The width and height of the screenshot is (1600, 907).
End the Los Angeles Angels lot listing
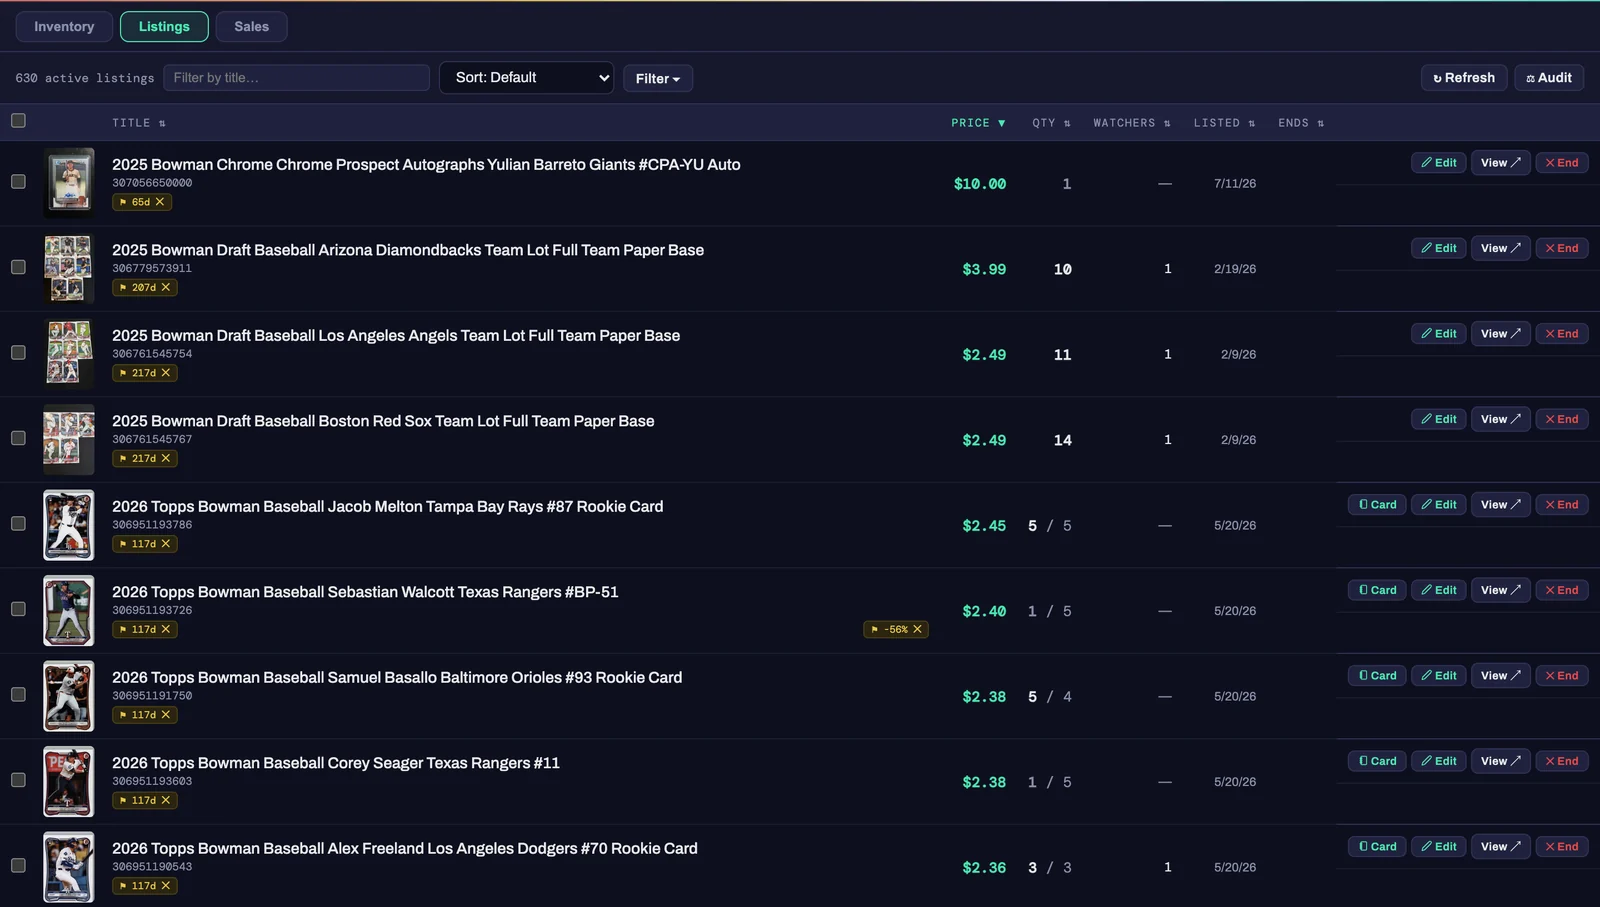[1562, 334]
